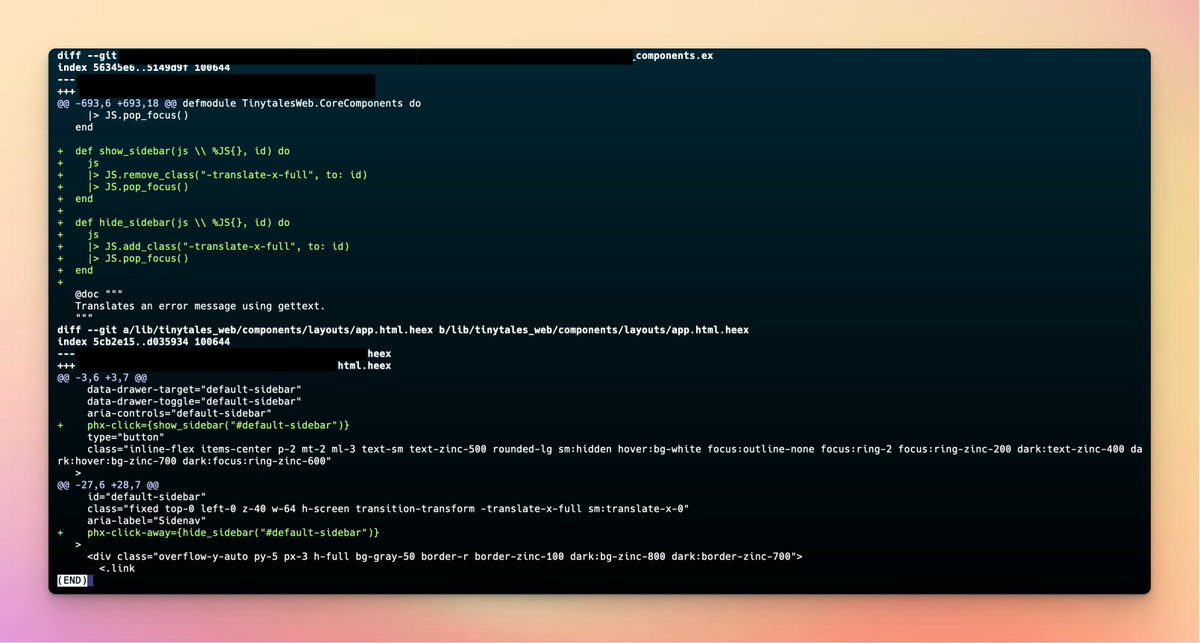Click the class="fixed top-0 left-0..." line

click(x=388, y=508)
